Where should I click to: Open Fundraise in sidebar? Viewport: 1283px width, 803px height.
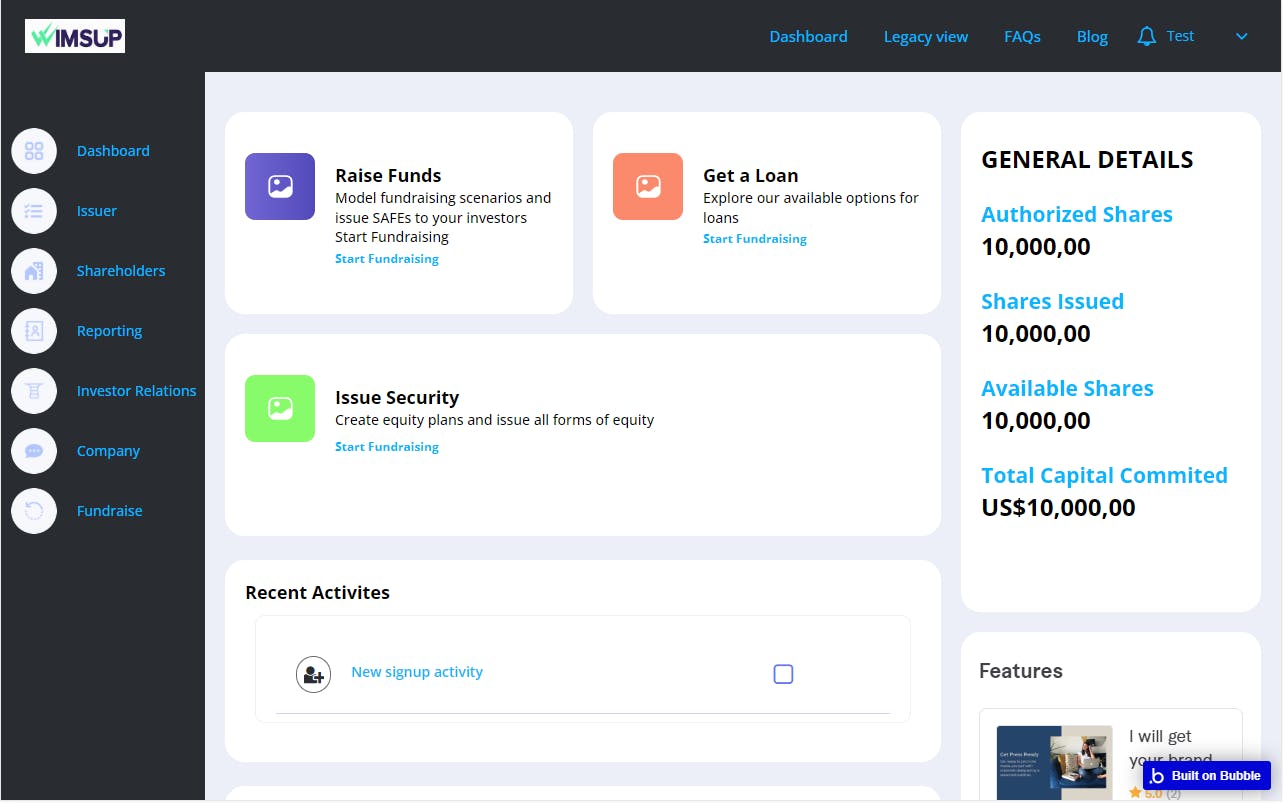coord(109,511)
